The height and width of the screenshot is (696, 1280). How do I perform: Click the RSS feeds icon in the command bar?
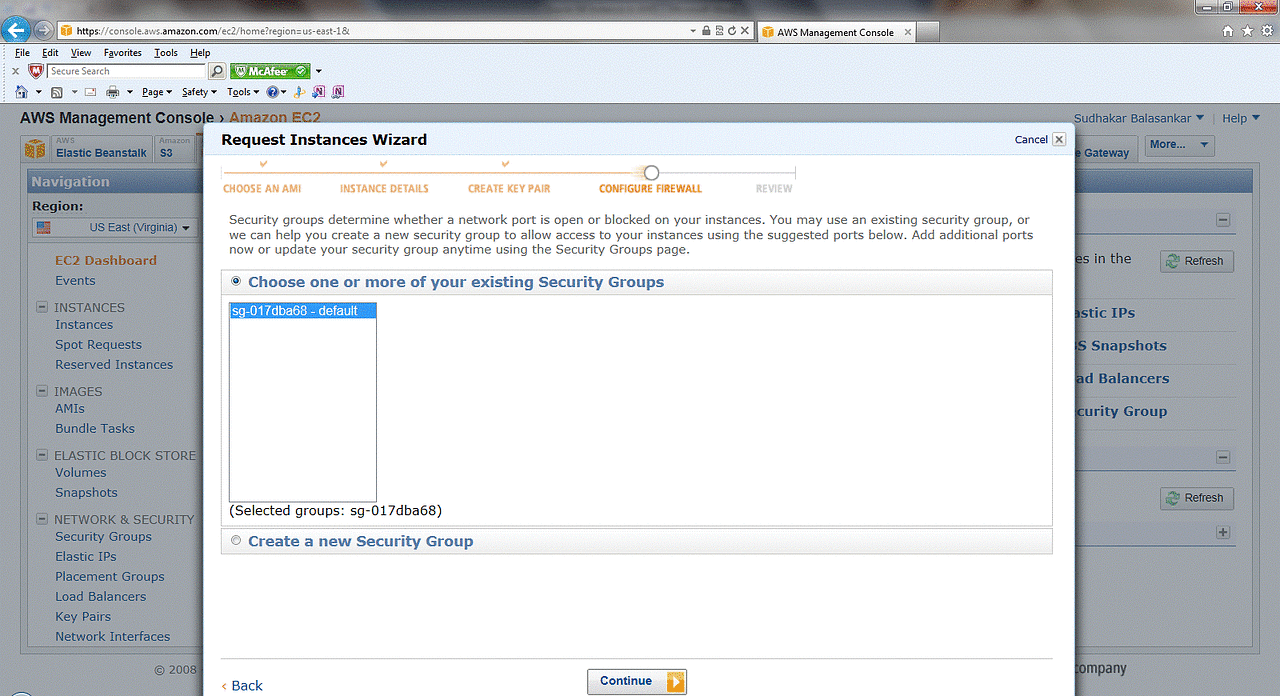pos(57,92)
